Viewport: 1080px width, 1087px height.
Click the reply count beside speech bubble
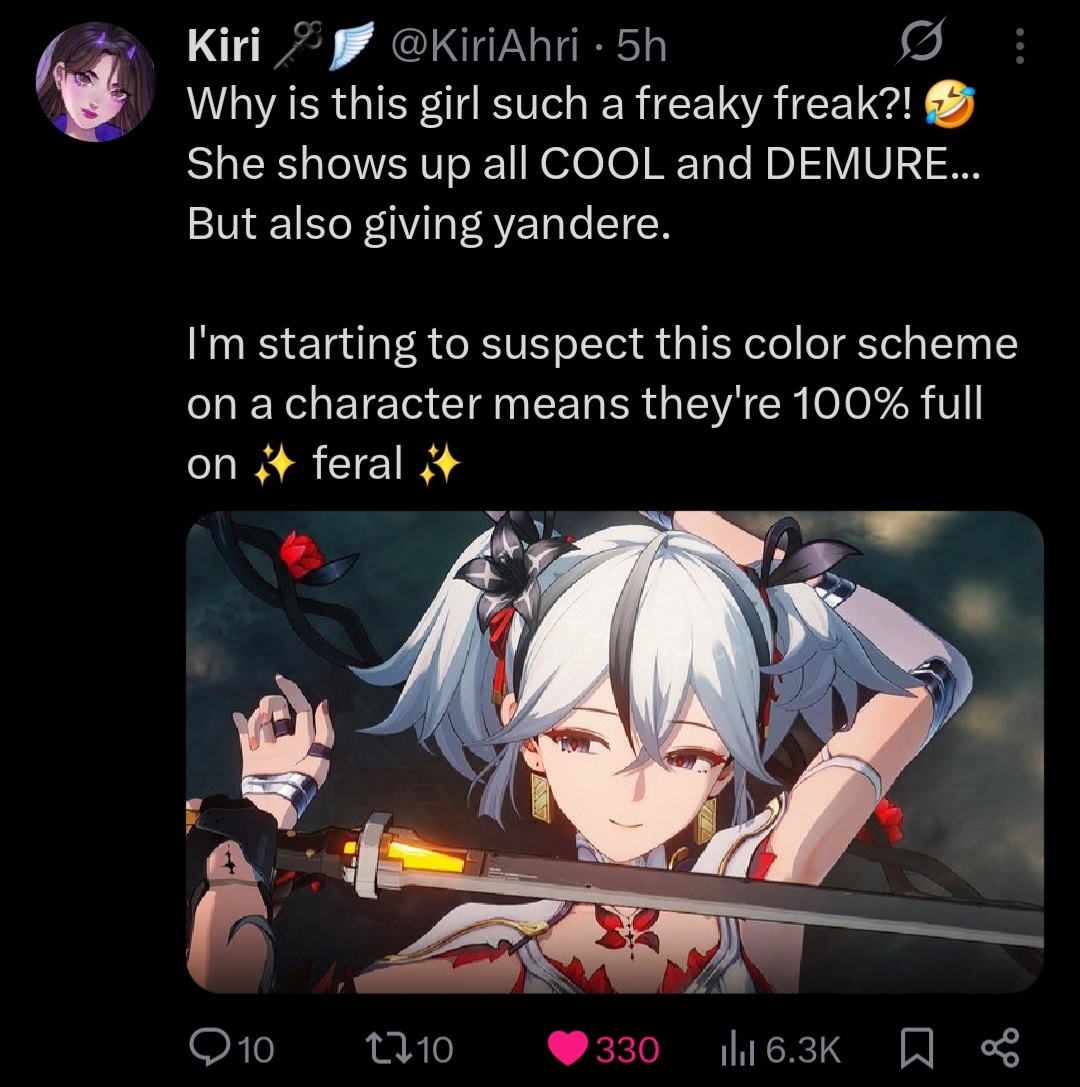point(256,1049)
